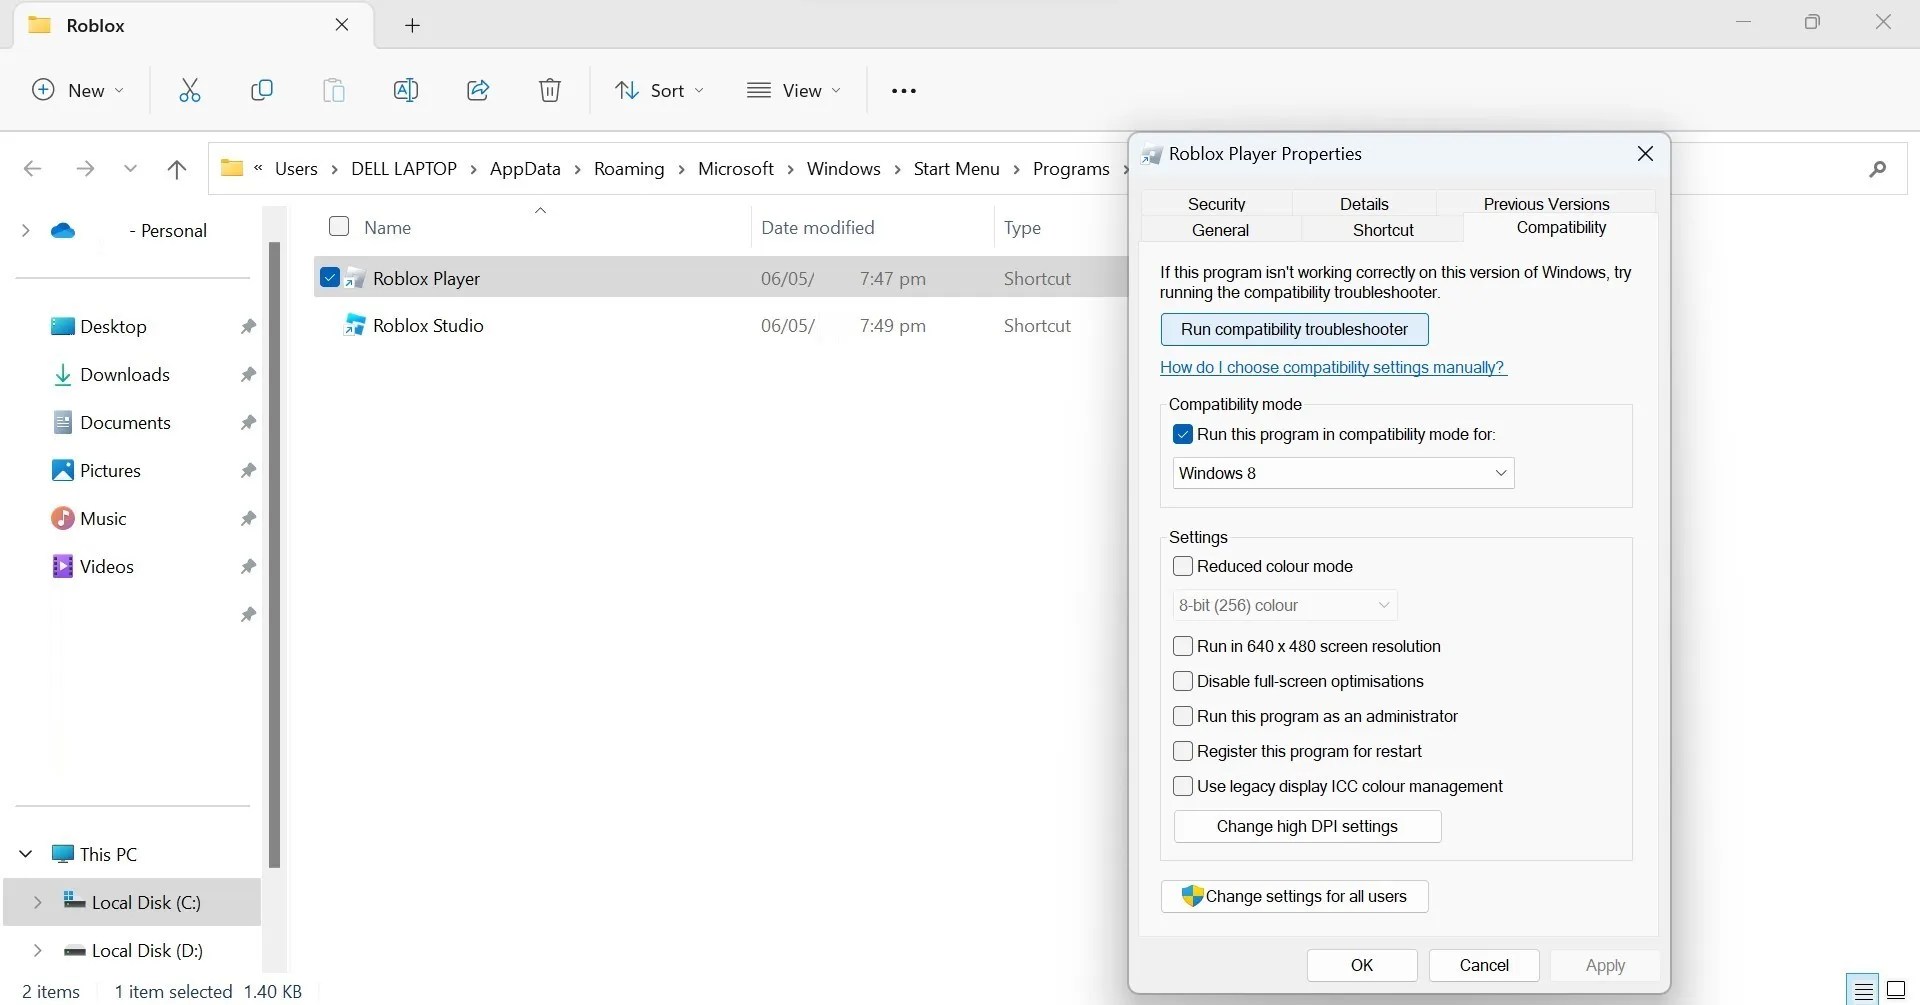Click AppData in the address breadcrumb
This screenshot has width=1920, height=1005.
[x=525, y=169]
